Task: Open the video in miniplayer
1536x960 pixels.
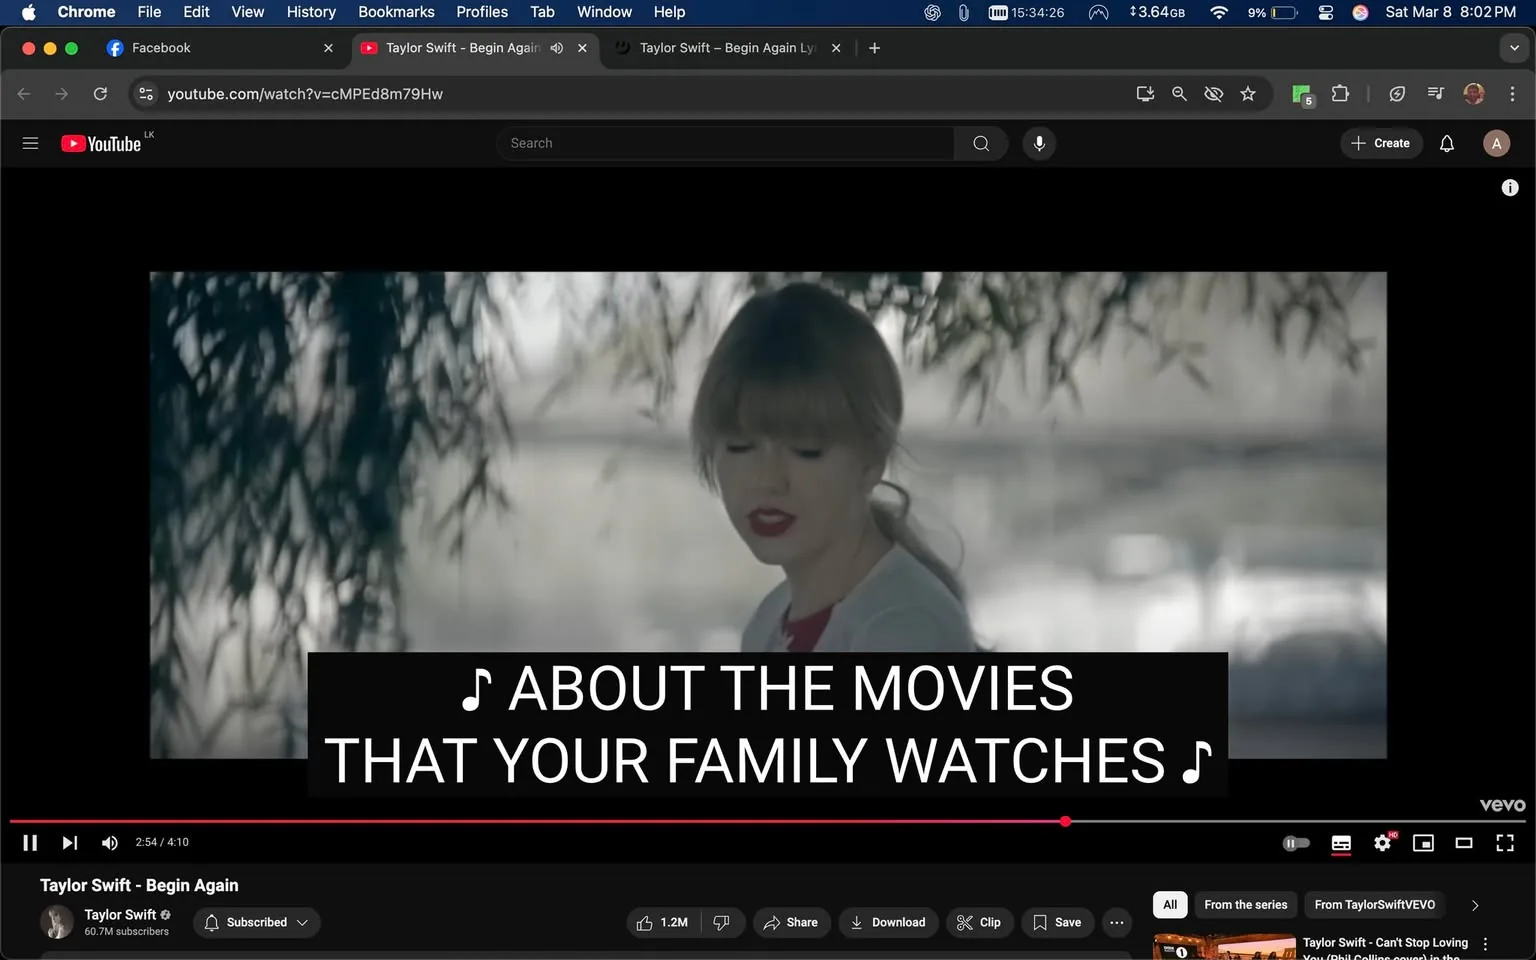Action: [1423, 843]
